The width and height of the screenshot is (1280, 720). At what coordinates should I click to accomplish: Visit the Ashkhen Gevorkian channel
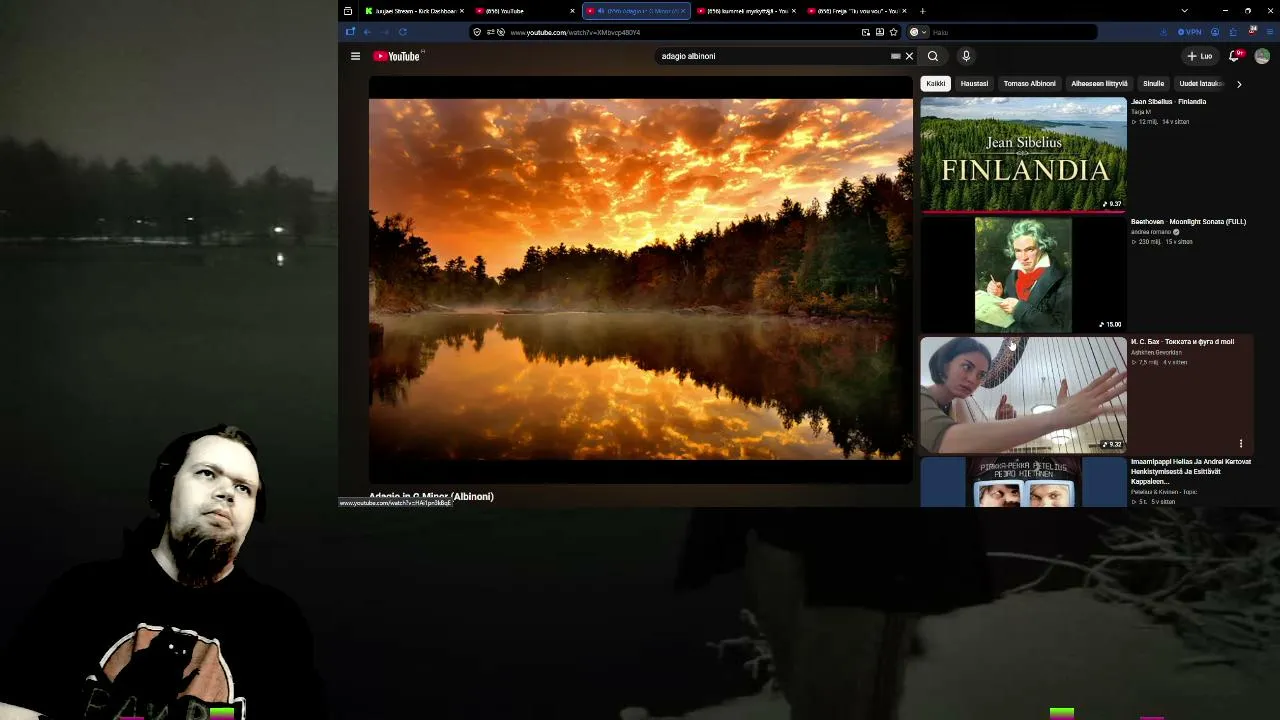coord(1156,352)
